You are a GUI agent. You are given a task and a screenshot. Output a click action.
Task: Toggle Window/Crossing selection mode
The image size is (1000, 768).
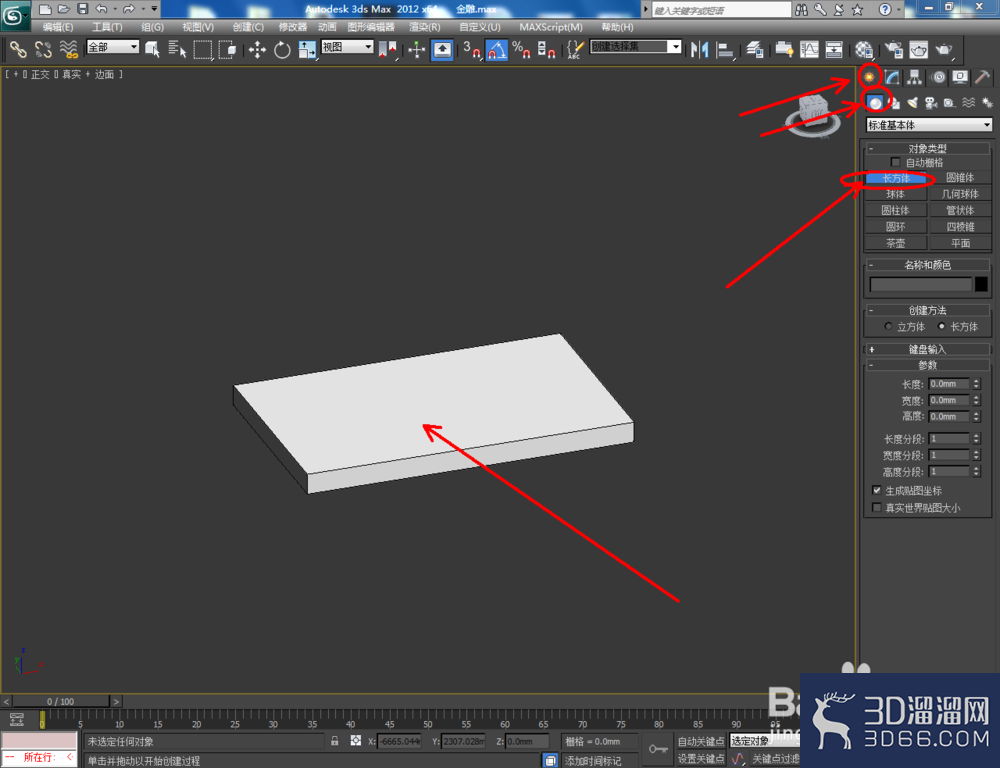tap(227, 49)
